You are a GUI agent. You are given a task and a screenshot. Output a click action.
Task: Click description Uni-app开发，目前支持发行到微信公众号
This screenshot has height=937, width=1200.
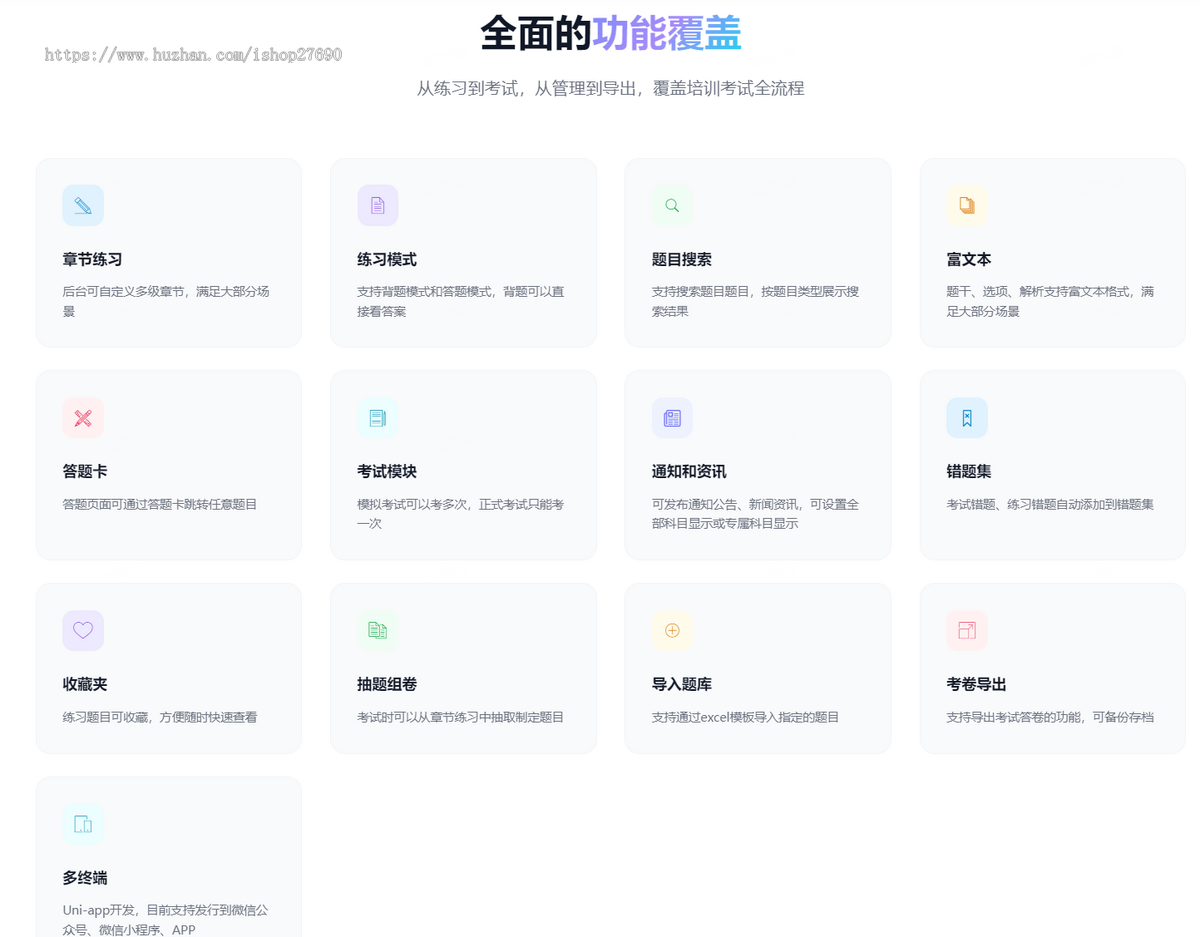[x=165, y=920]
